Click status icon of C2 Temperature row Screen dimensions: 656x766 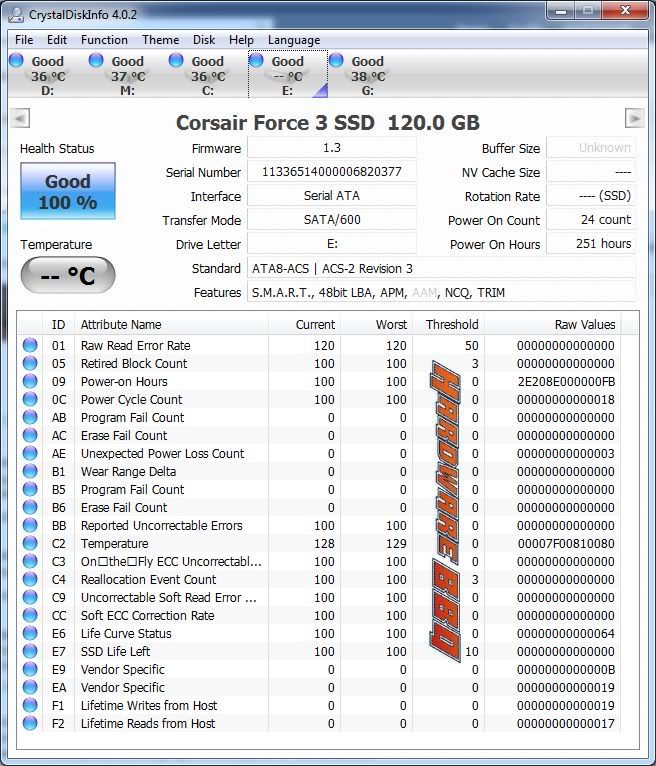tap(30, 543)
